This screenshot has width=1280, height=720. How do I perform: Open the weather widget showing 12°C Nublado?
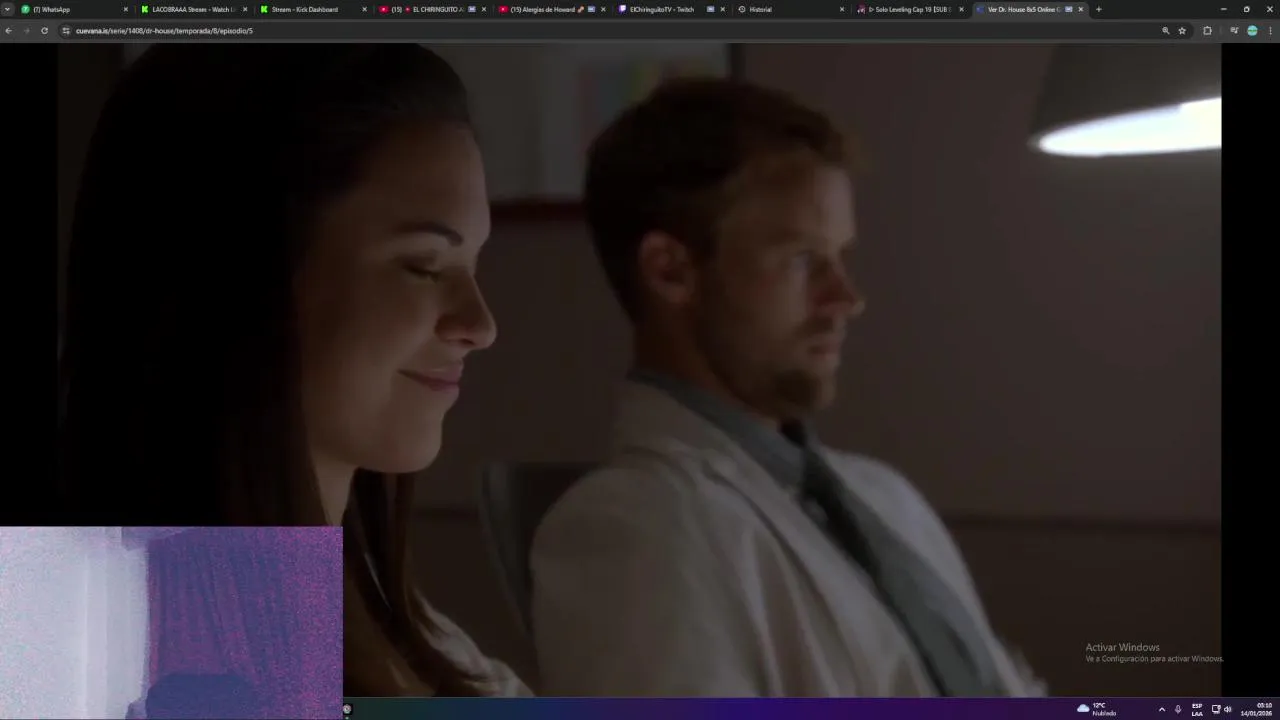1096,709
